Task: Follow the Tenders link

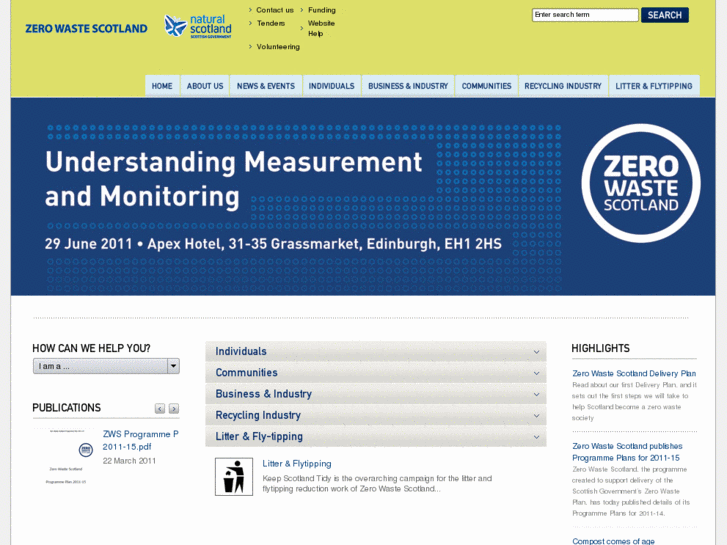Action: pyautogui.click(x=271, y=23)
